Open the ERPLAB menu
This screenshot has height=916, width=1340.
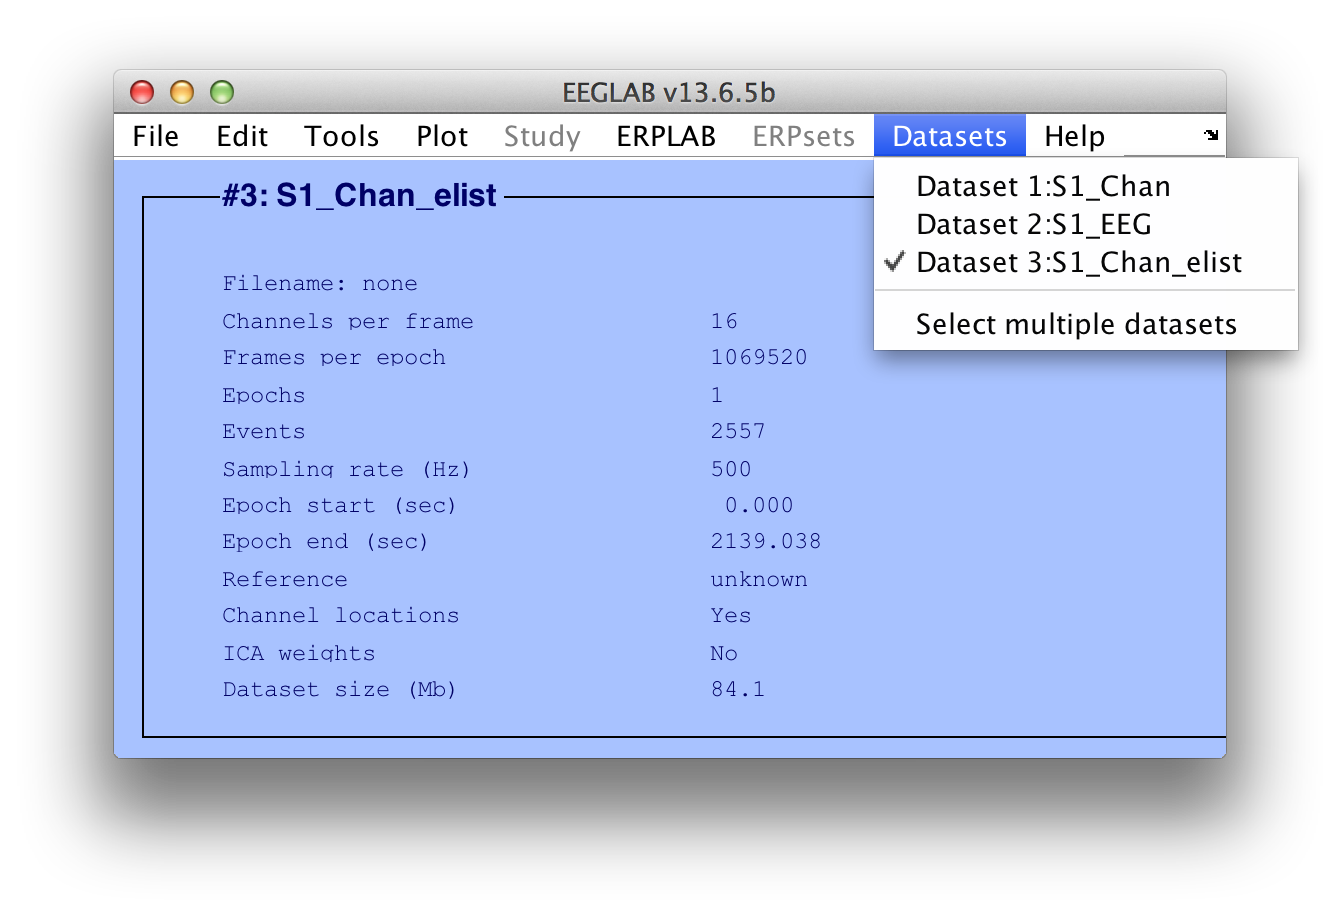[x=666, y=136]
